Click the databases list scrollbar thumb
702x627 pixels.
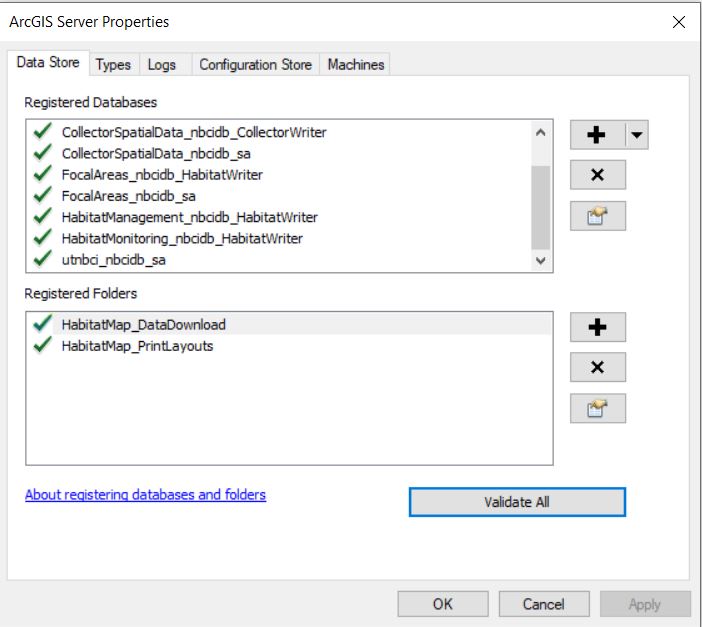[x=540, y=207]
